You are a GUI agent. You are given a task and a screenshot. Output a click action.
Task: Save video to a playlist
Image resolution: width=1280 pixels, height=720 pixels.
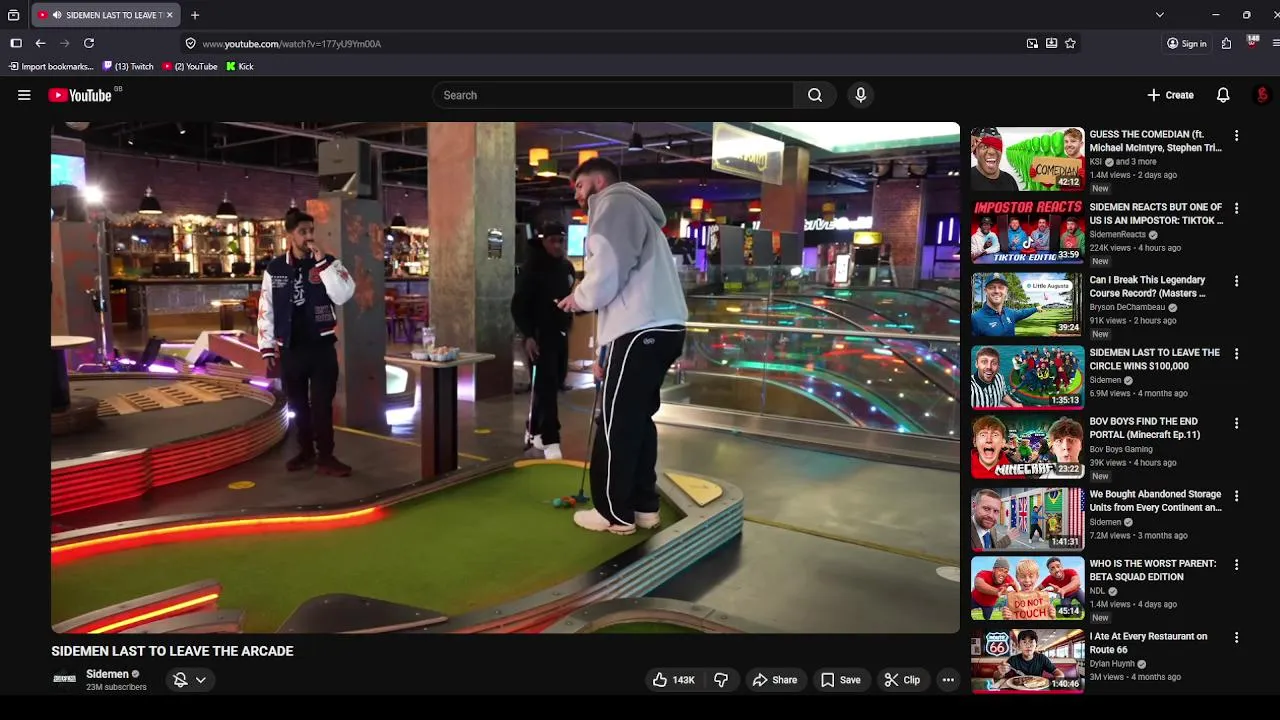(x=841, y=680)
